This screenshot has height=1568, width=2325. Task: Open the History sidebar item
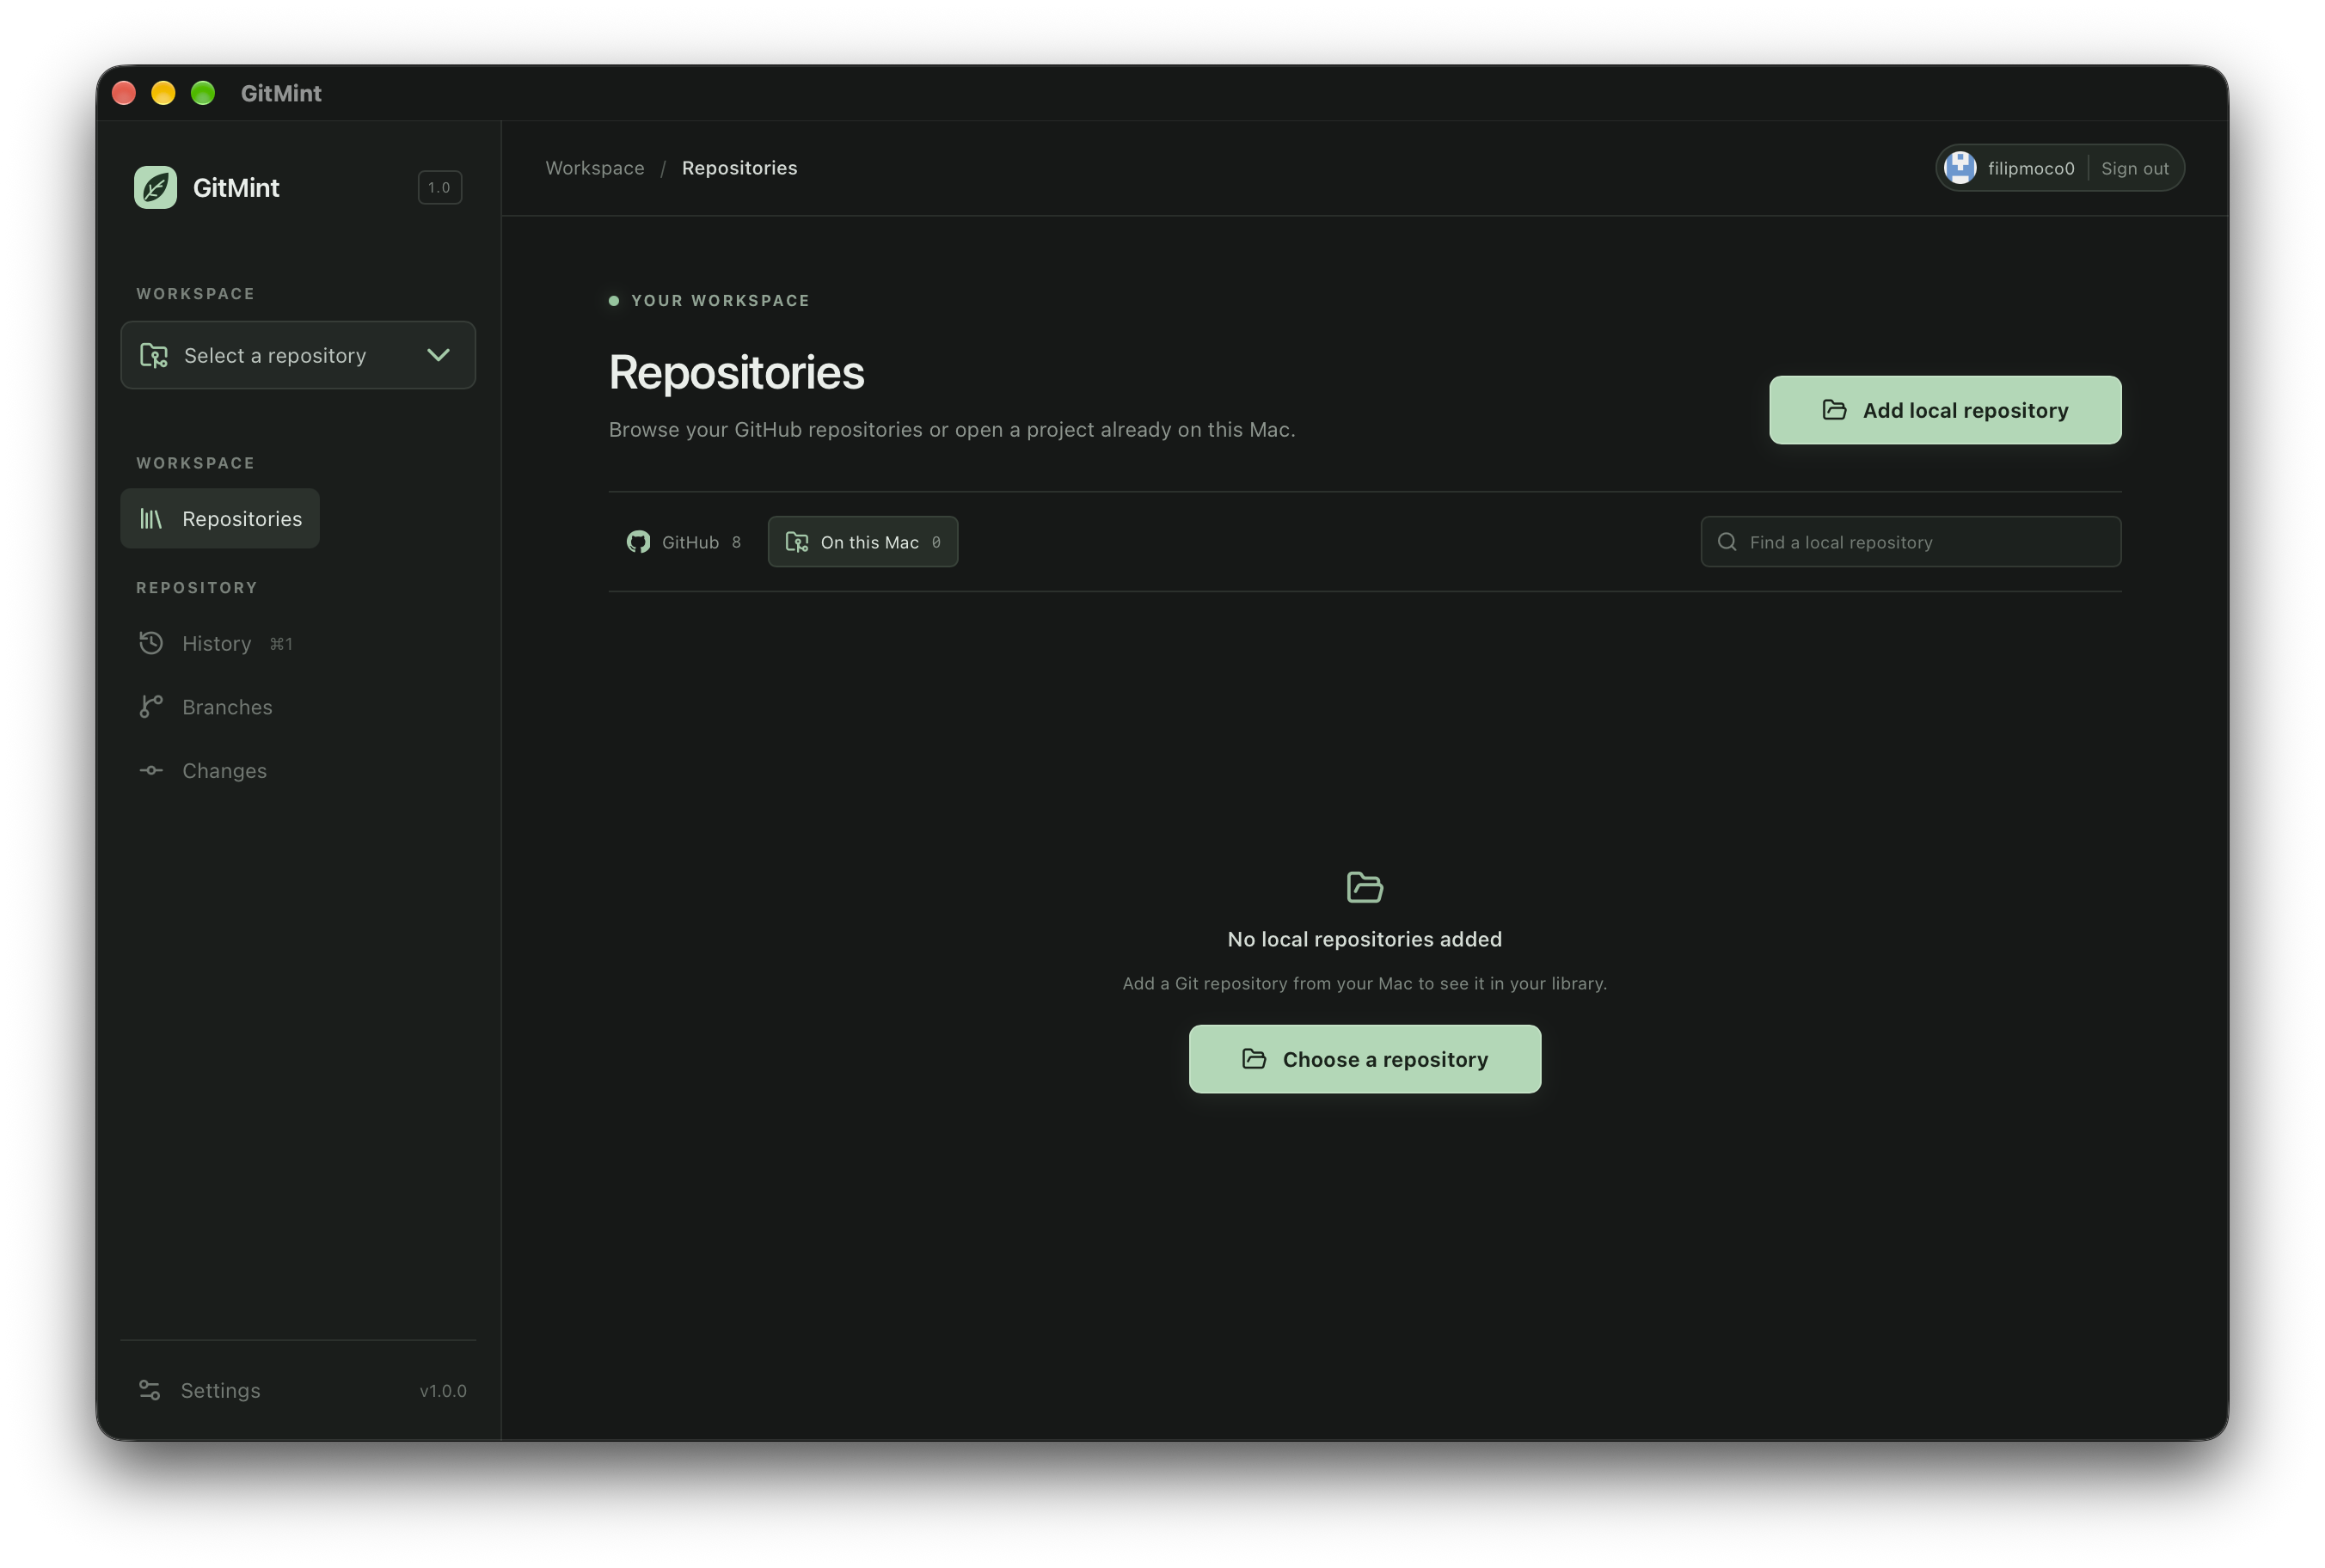216,643
